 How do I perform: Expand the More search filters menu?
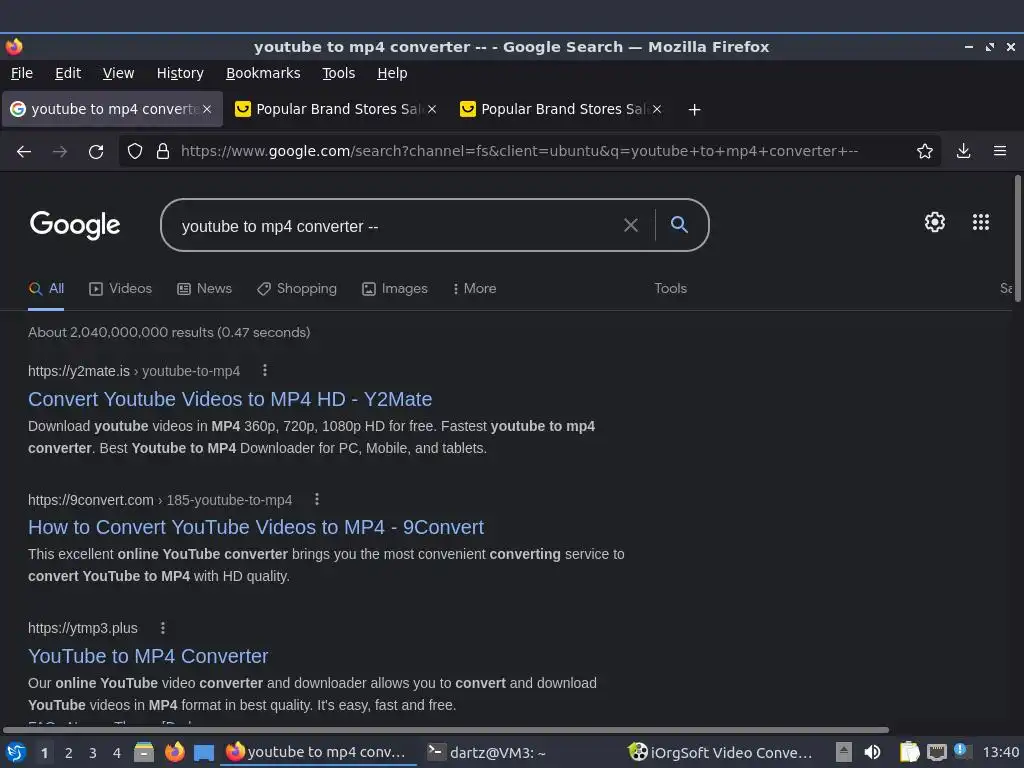click(475, 289)
